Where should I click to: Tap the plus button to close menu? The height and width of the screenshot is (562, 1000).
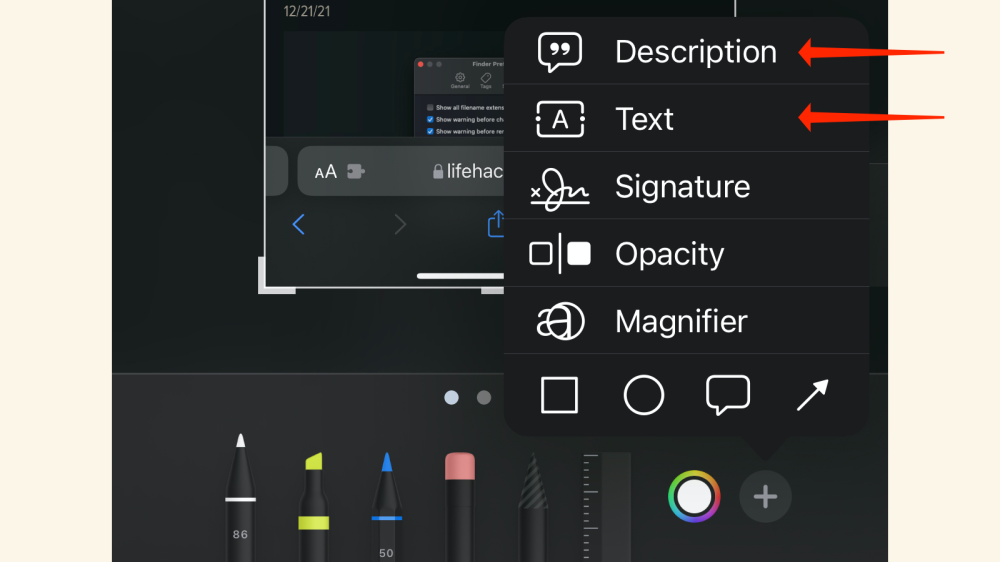[x=765, y=496]
